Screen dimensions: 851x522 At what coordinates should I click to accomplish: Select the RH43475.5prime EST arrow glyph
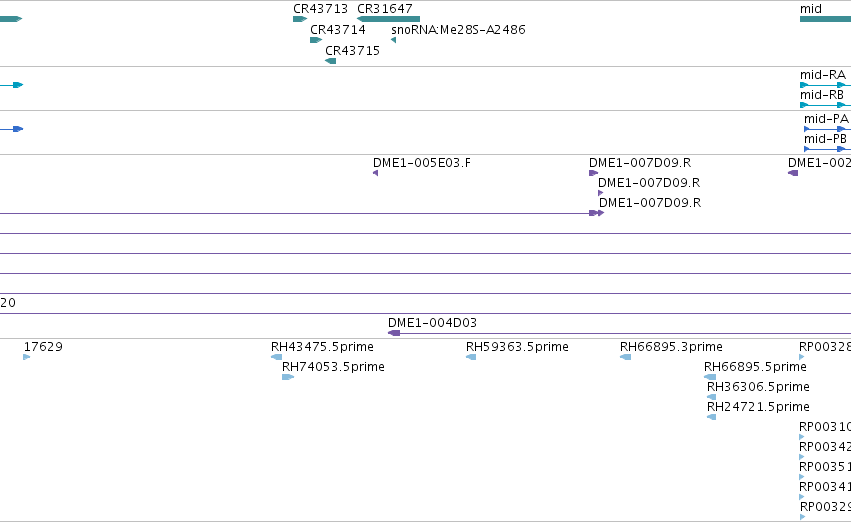pyautogui.click(x=276, y=357)
